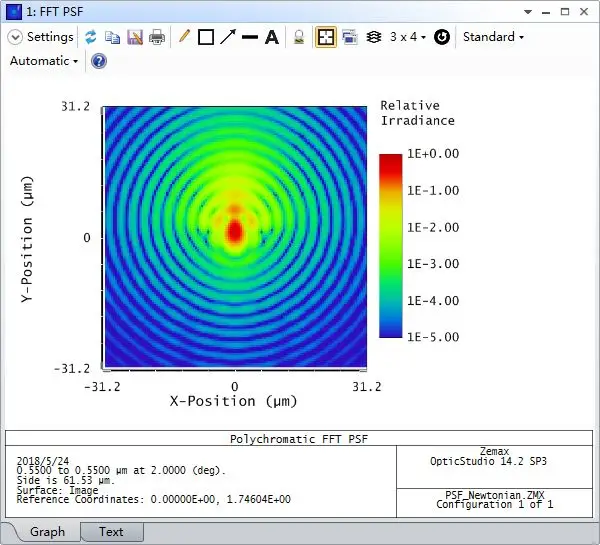Screen dimensions: 600x545
Task: Click the FFT PSF window icon
Action: [14, 11]
